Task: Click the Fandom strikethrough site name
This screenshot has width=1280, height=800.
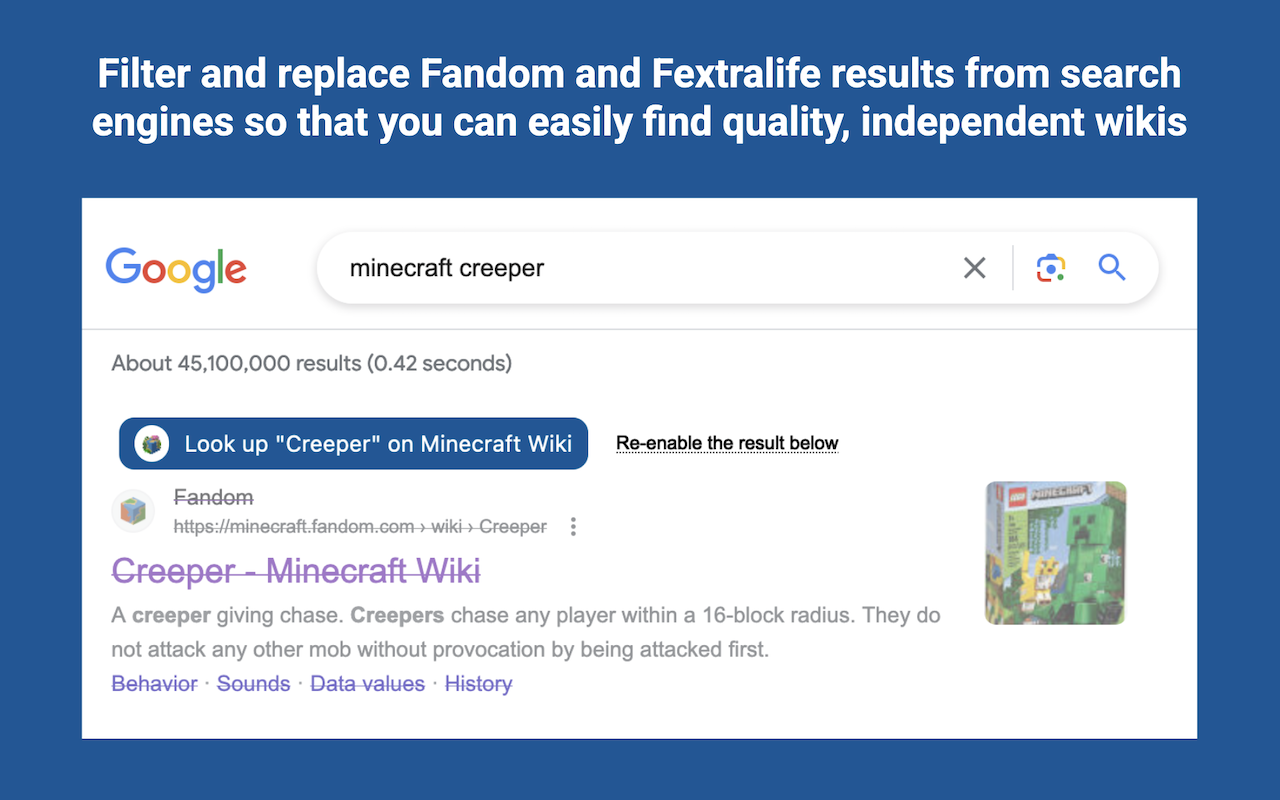Action: tap(213, 497)
